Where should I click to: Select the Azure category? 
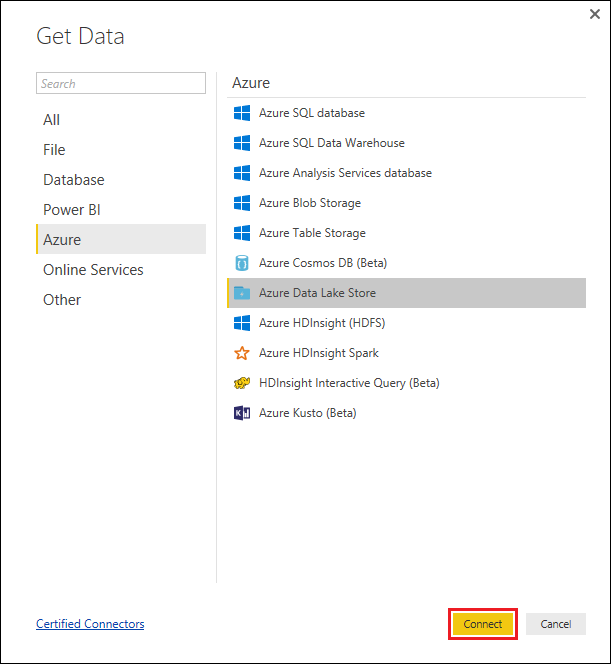(121, 239)
